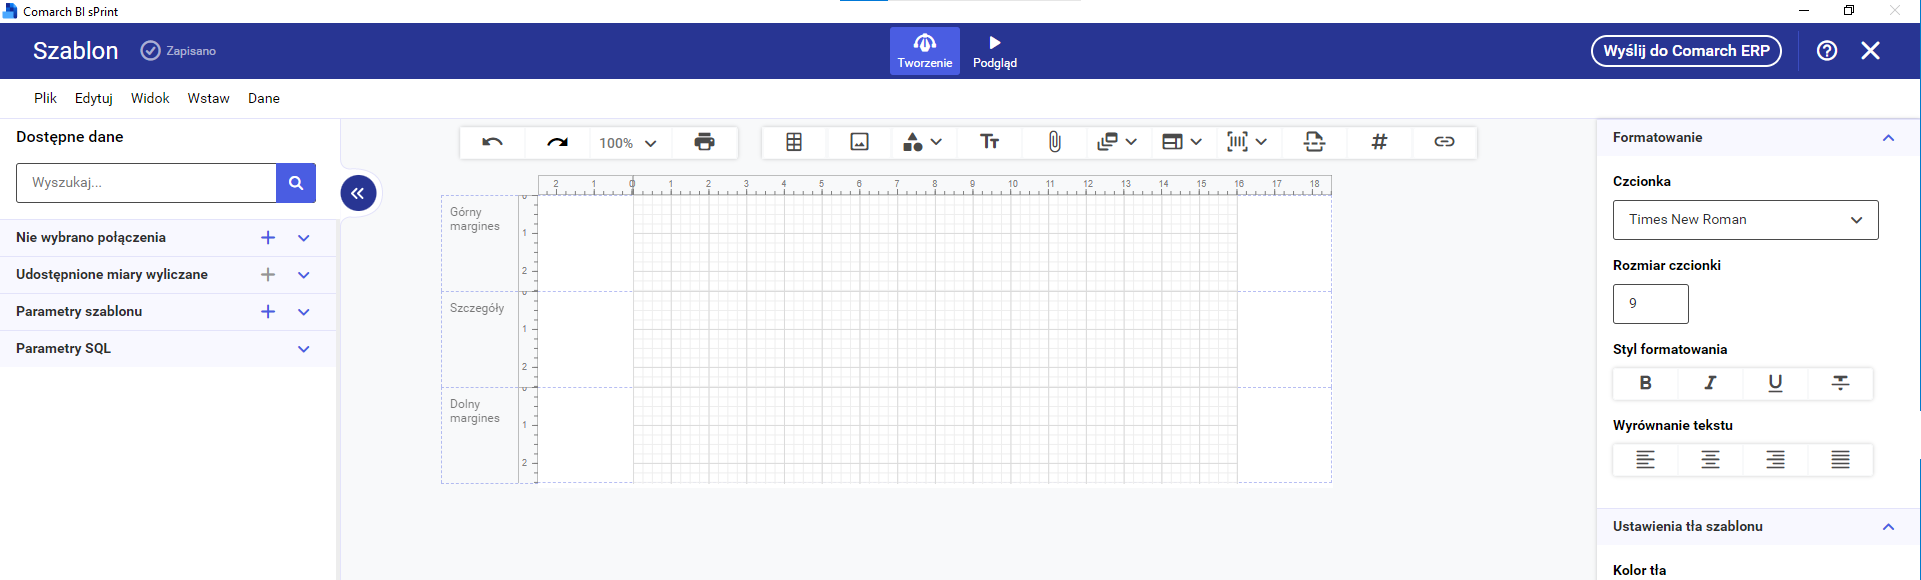
Task: Click Wyślij do Comarch ERP button
Action: [1686, 51]
